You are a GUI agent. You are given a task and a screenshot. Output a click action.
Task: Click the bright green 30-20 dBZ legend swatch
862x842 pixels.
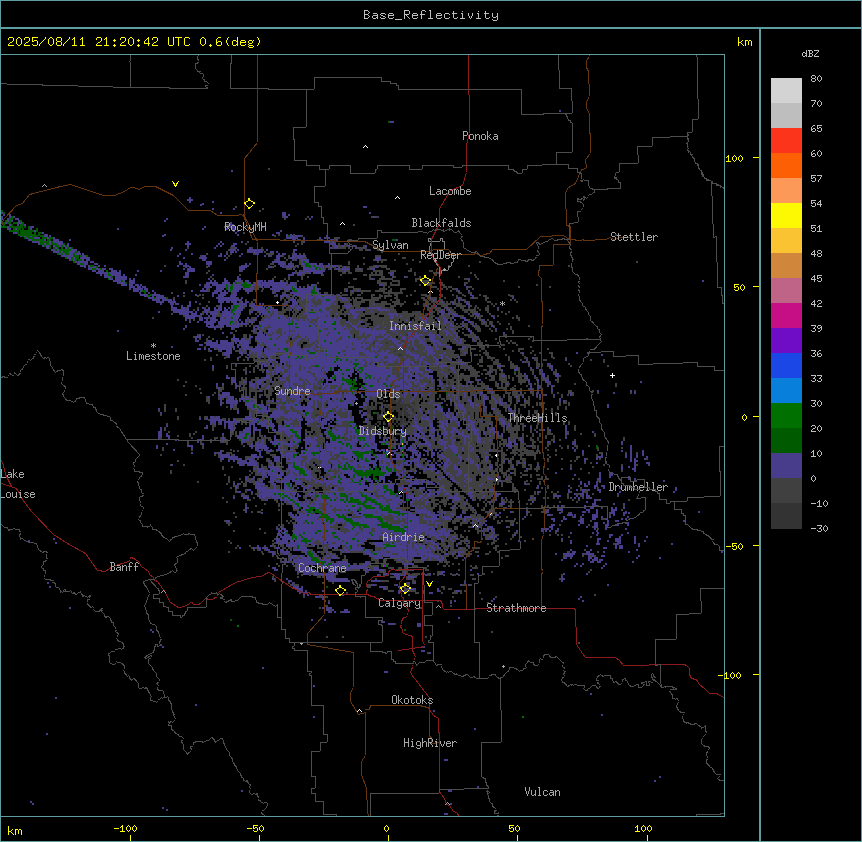786,416
